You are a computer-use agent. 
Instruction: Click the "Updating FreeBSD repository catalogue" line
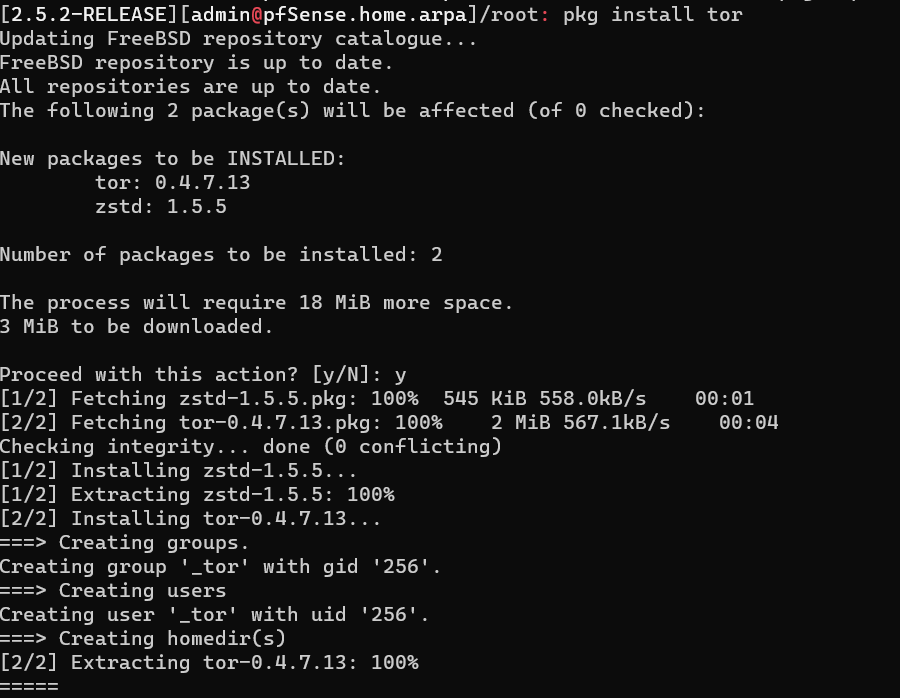pos(238,39)
